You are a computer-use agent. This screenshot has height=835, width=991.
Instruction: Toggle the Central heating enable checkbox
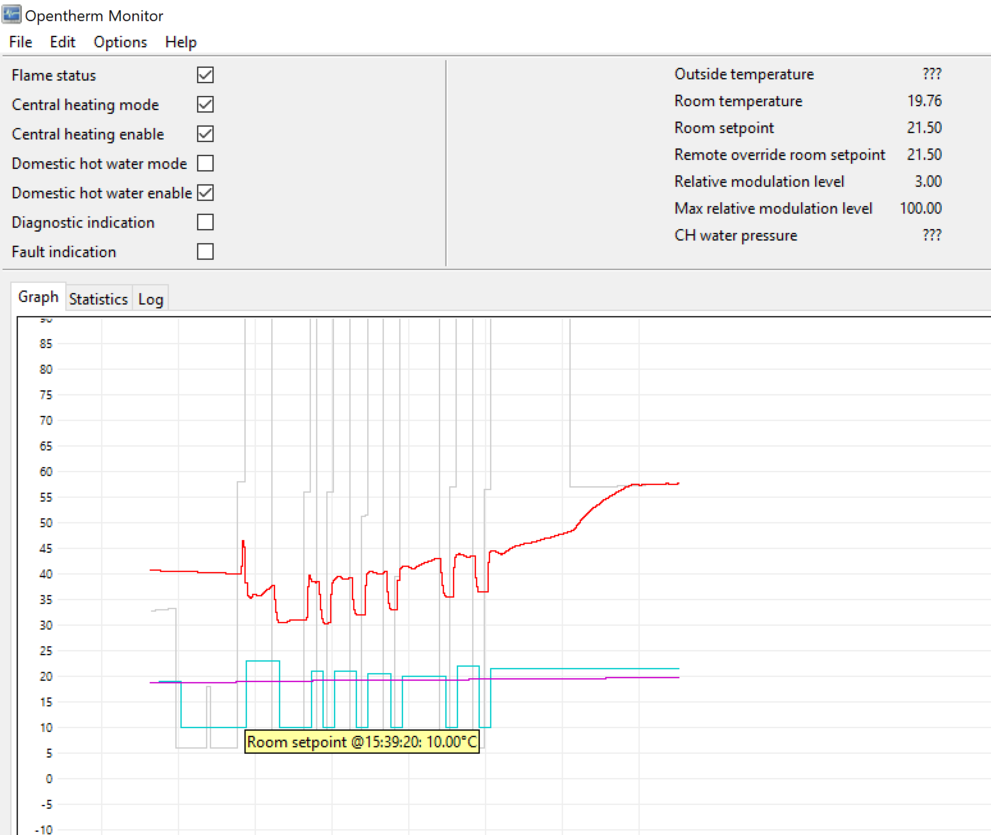point(205,134)
